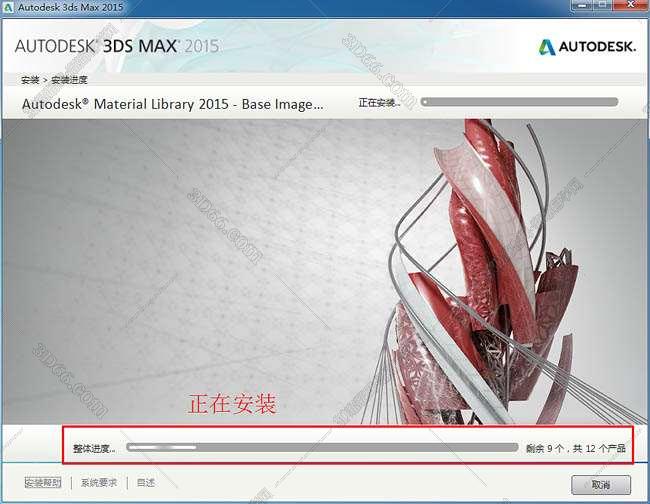
Task: Click the 剩余 9 个, 共 12 个产品 text
Action: coord(576,448)
